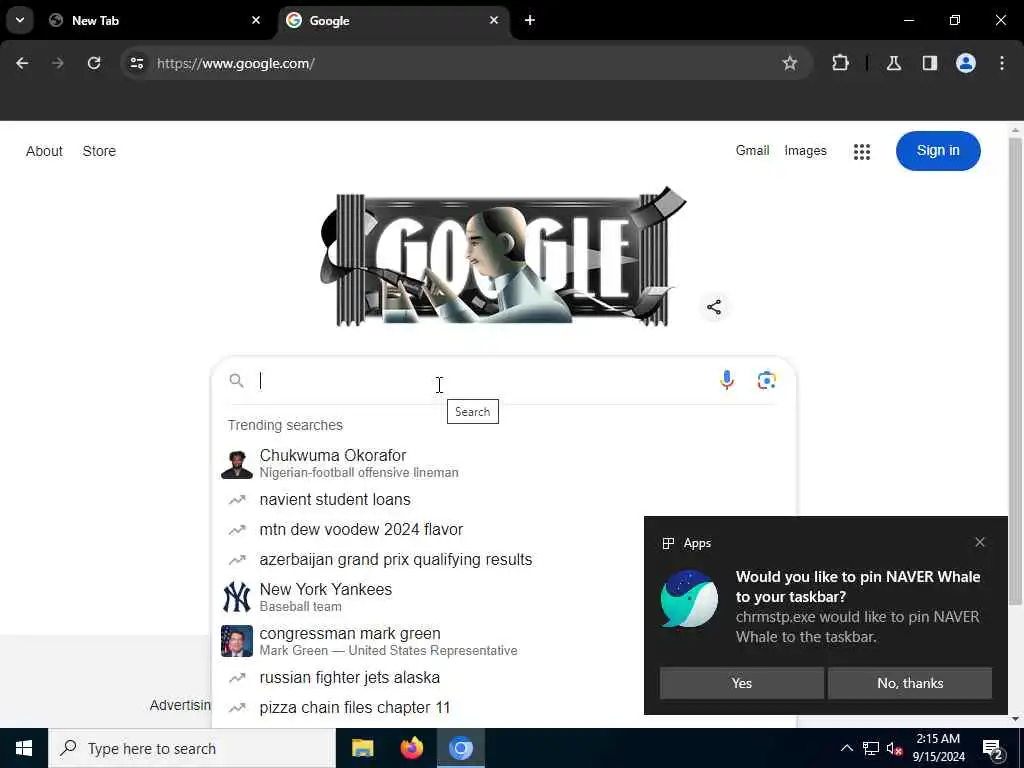This screenshot has width=1024, height=768.
Task: Go back to the previous page
Action: [x=22, y=63]
